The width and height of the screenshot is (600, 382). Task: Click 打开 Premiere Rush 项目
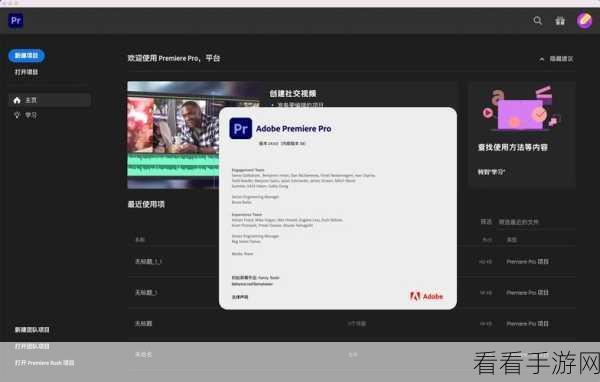(x=44, y=363)
